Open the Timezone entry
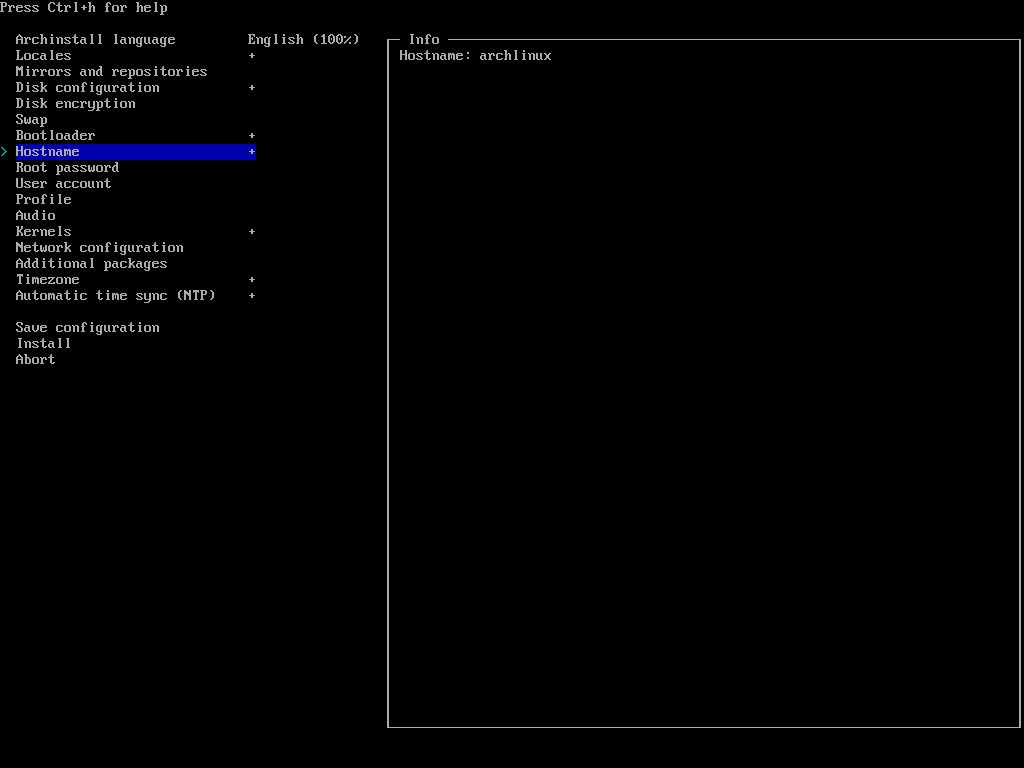1024x768 pixels. click(48, 280)
